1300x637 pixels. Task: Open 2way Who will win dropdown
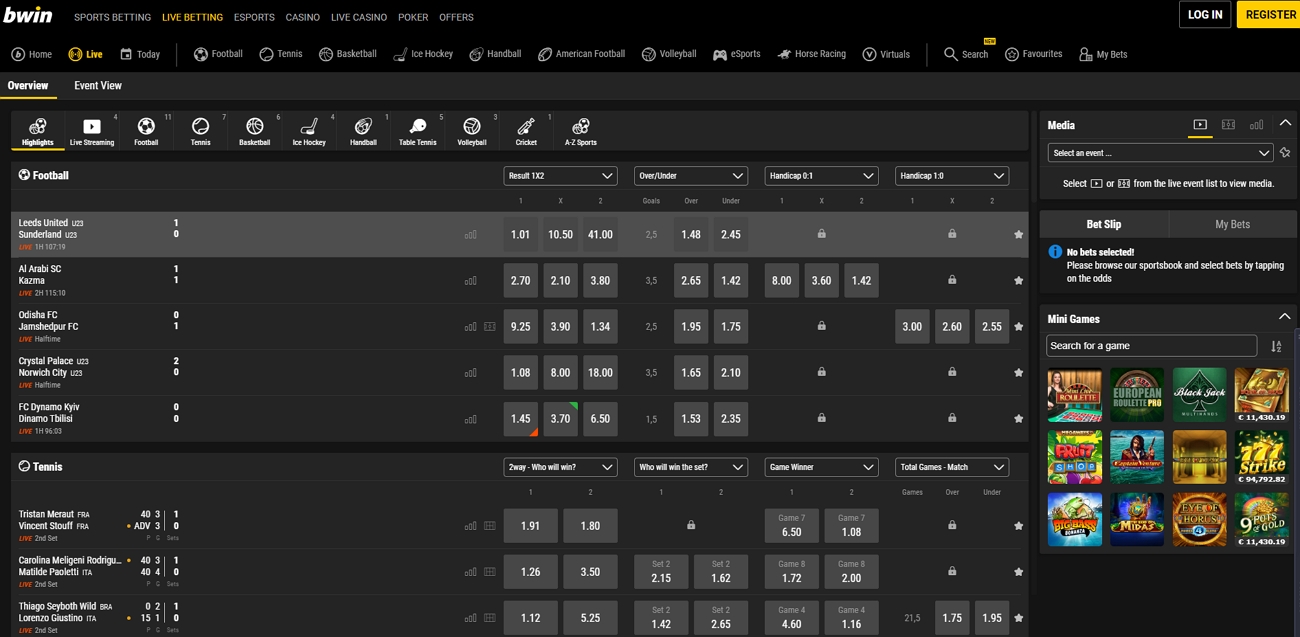(x=560, y=467)
